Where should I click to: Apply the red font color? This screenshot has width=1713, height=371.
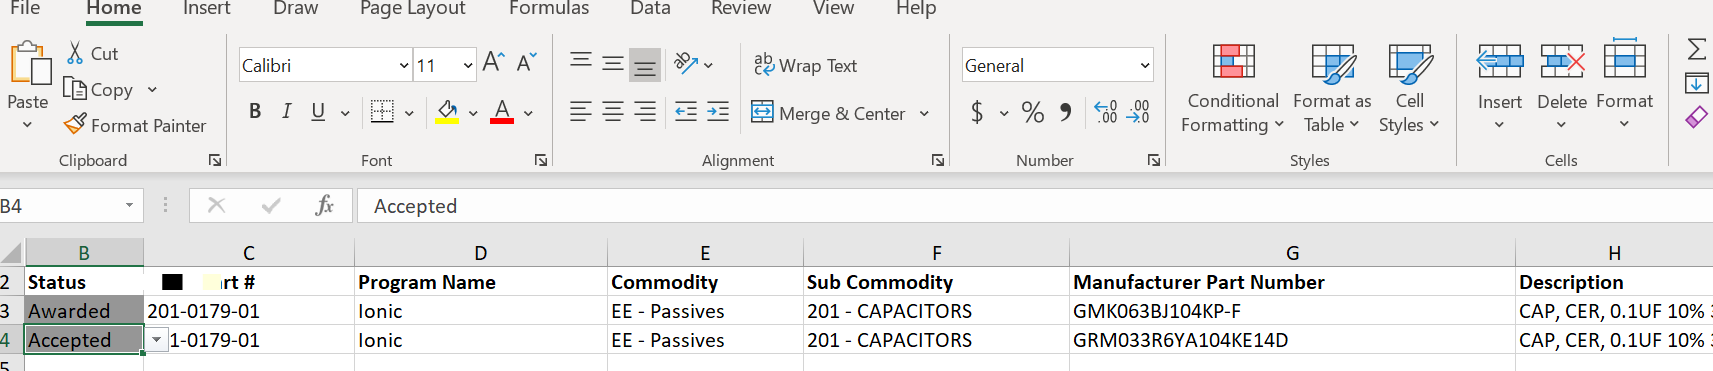pos(502,112)
